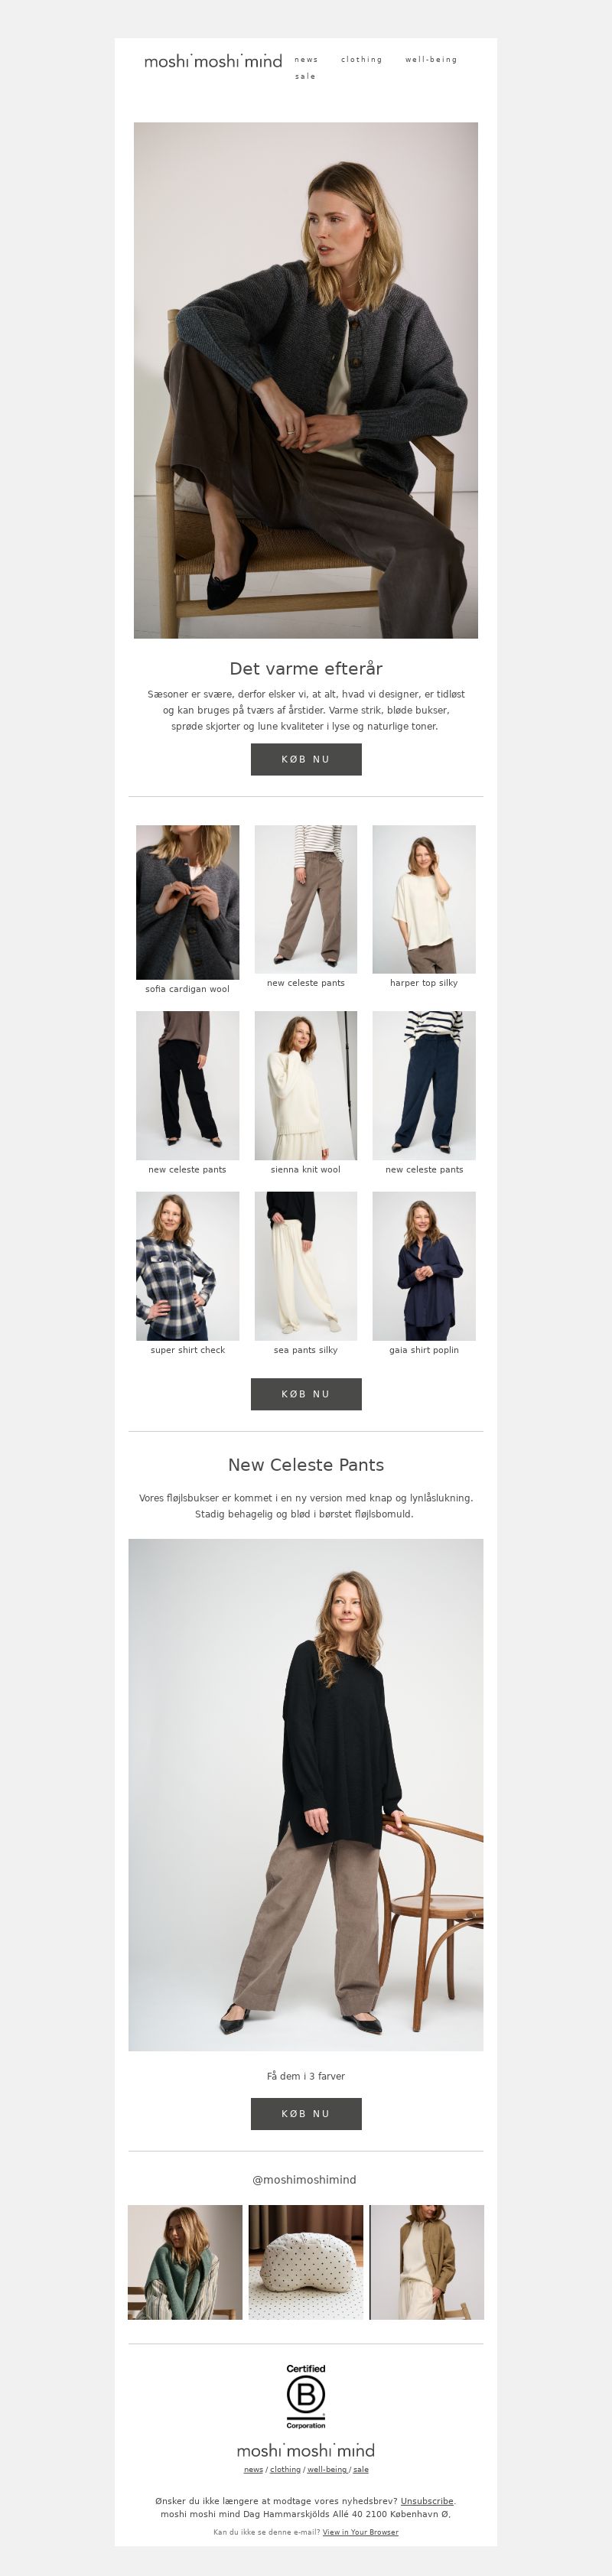View the gaia shirt poplin product
This screenshot has width=612, height=2576.
tap(424, 1266)
